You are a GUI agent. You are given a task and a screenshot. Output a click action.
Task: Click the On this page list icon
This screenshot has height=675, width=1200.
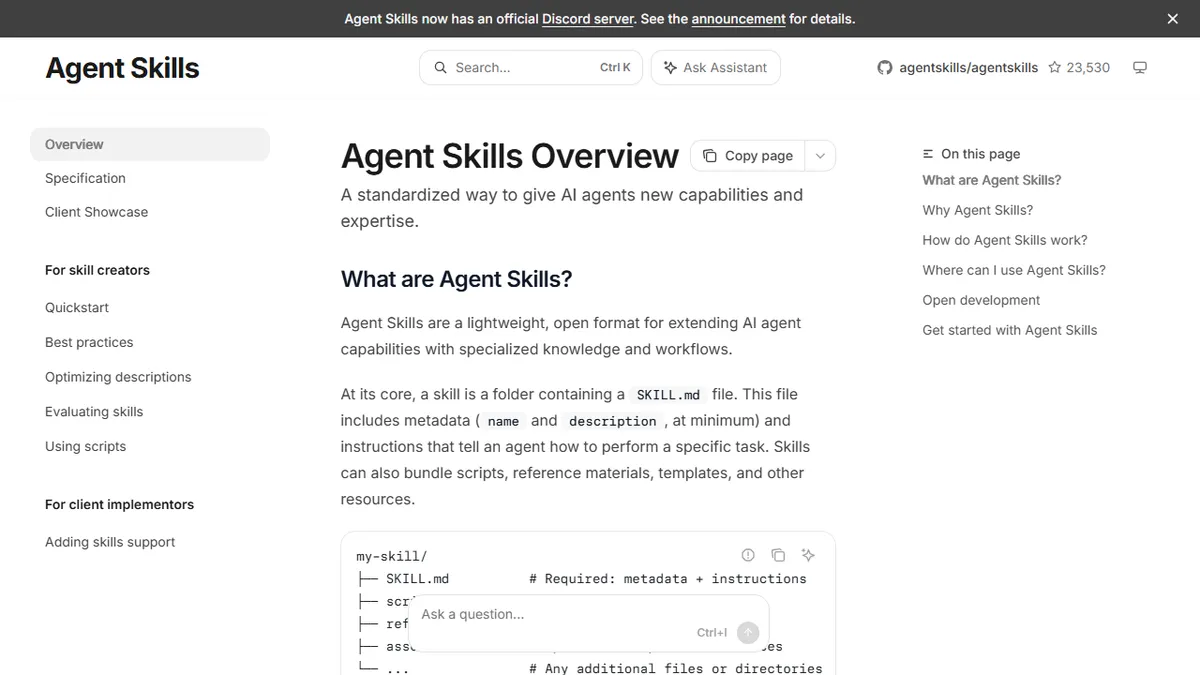[928, 154]
